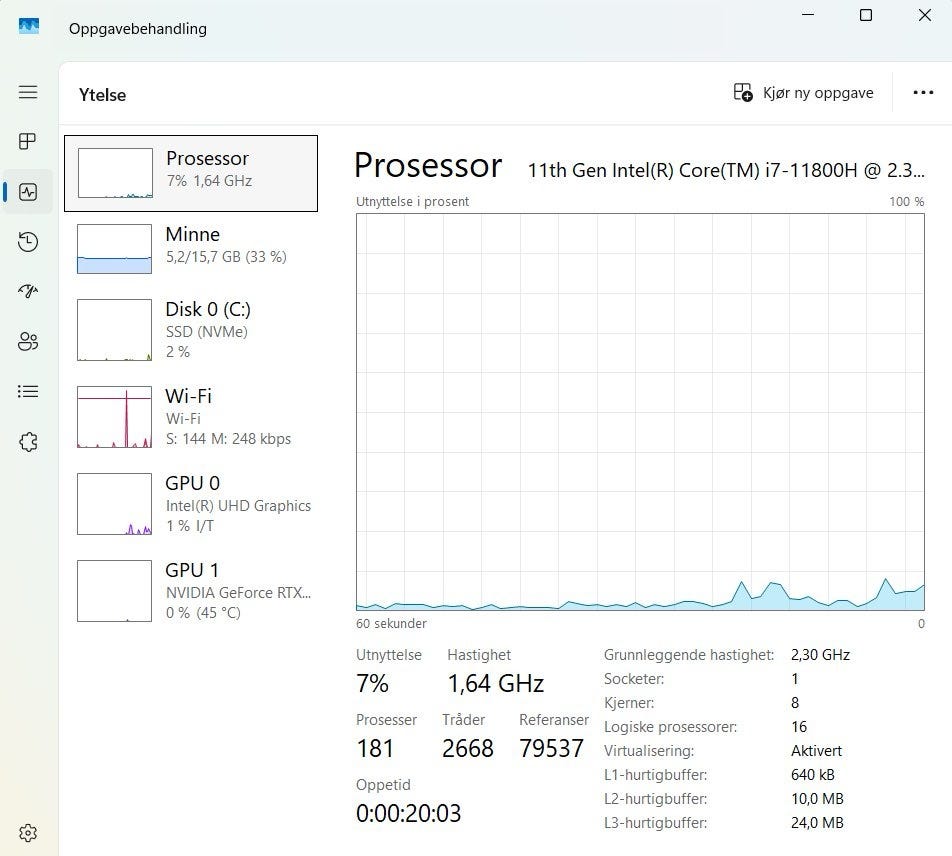Select the Minne performance item
The width and height of the screenshot is (952, 856).
(191, 249)
